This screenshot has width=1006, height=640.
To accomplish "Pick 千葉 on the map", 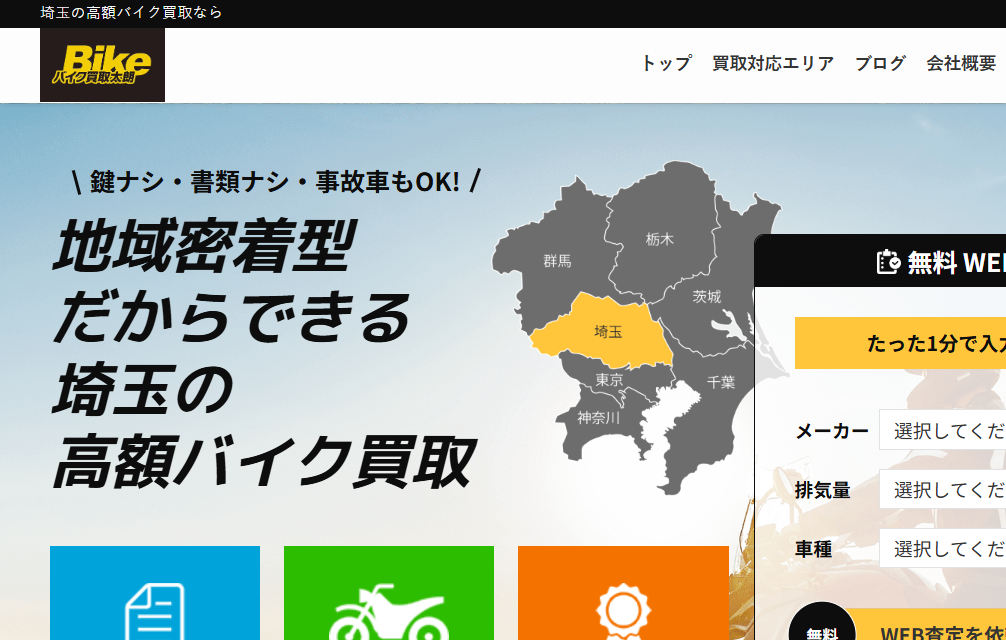I will coord(720,382).
